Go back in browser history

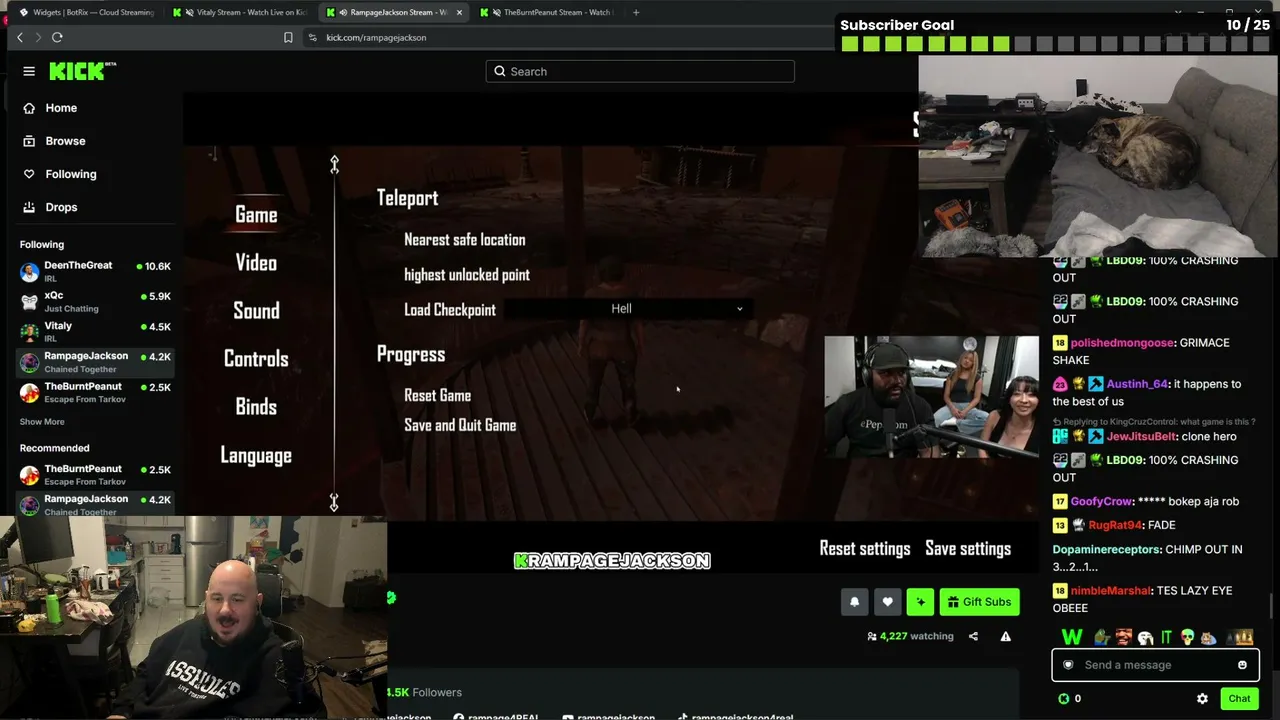click(20, 37)
